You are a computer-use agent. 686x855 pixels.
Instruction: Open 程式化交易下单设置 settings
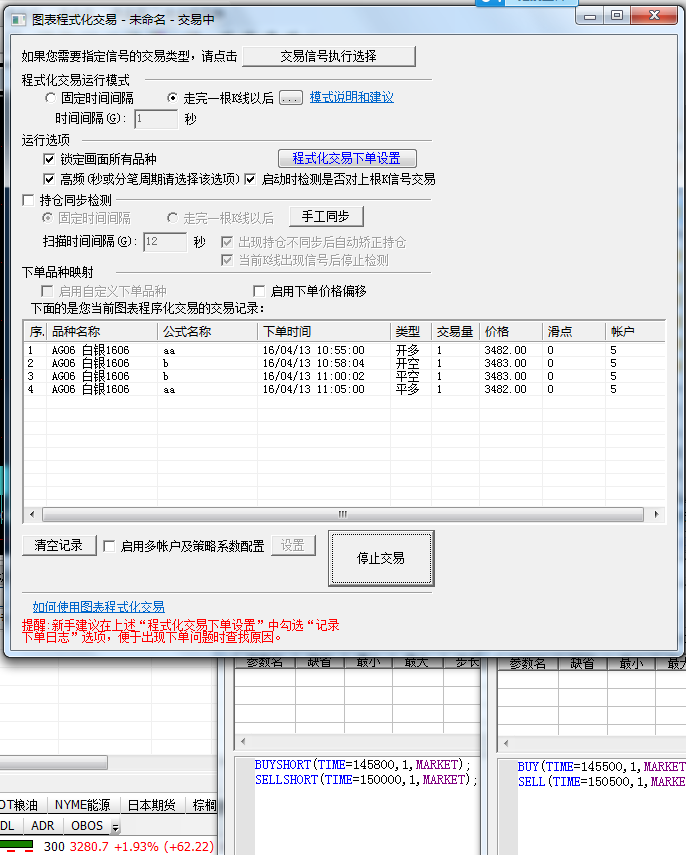tap(346, 158)
